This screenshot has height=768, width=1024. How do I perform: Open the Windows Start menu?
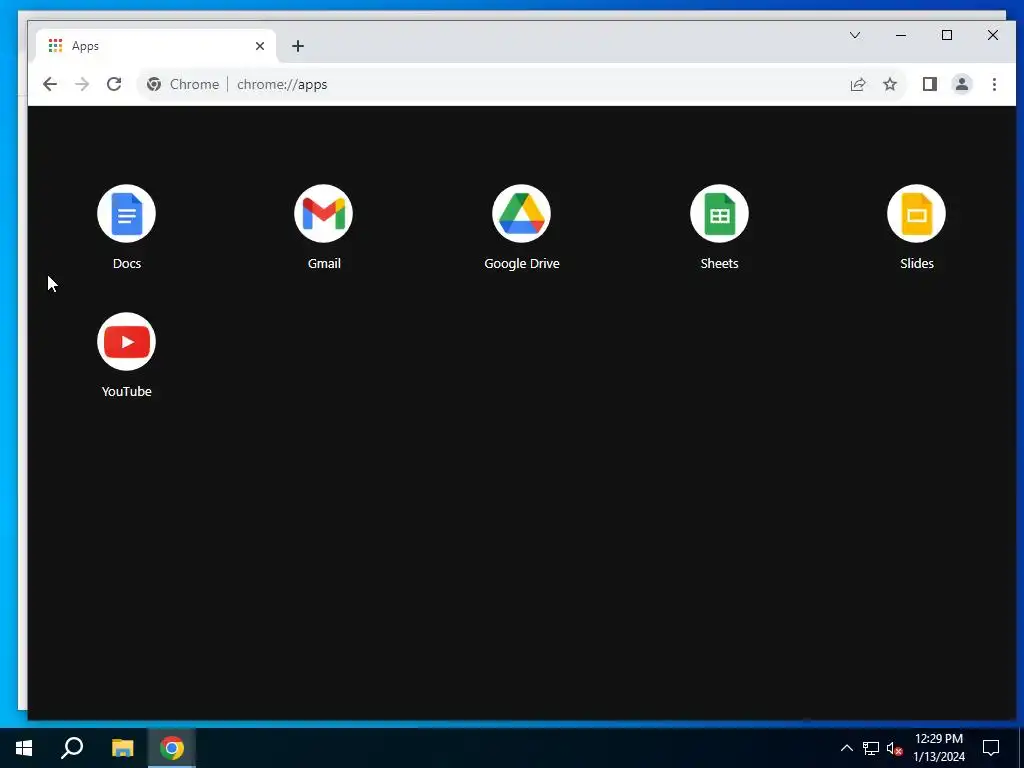point(24,748)
